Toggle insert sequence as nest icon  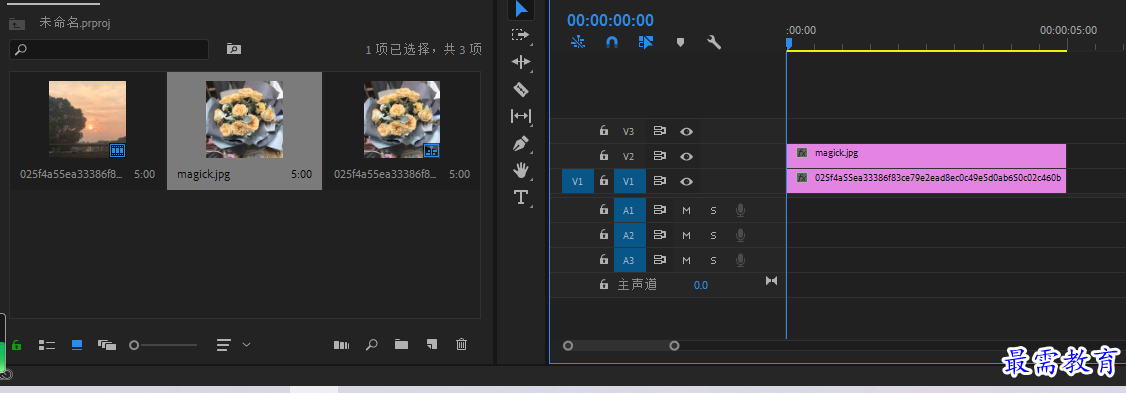(578, 42)
